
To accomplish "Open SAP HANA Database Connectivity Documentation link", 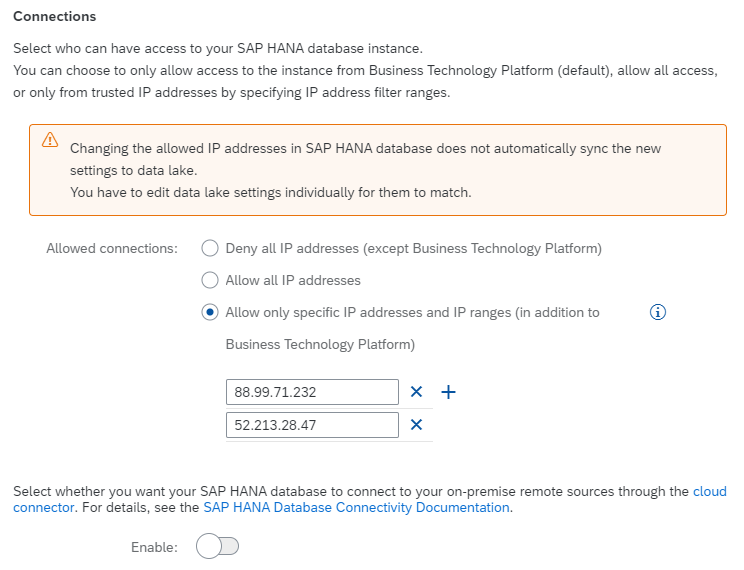I will (x=356, y=507).
